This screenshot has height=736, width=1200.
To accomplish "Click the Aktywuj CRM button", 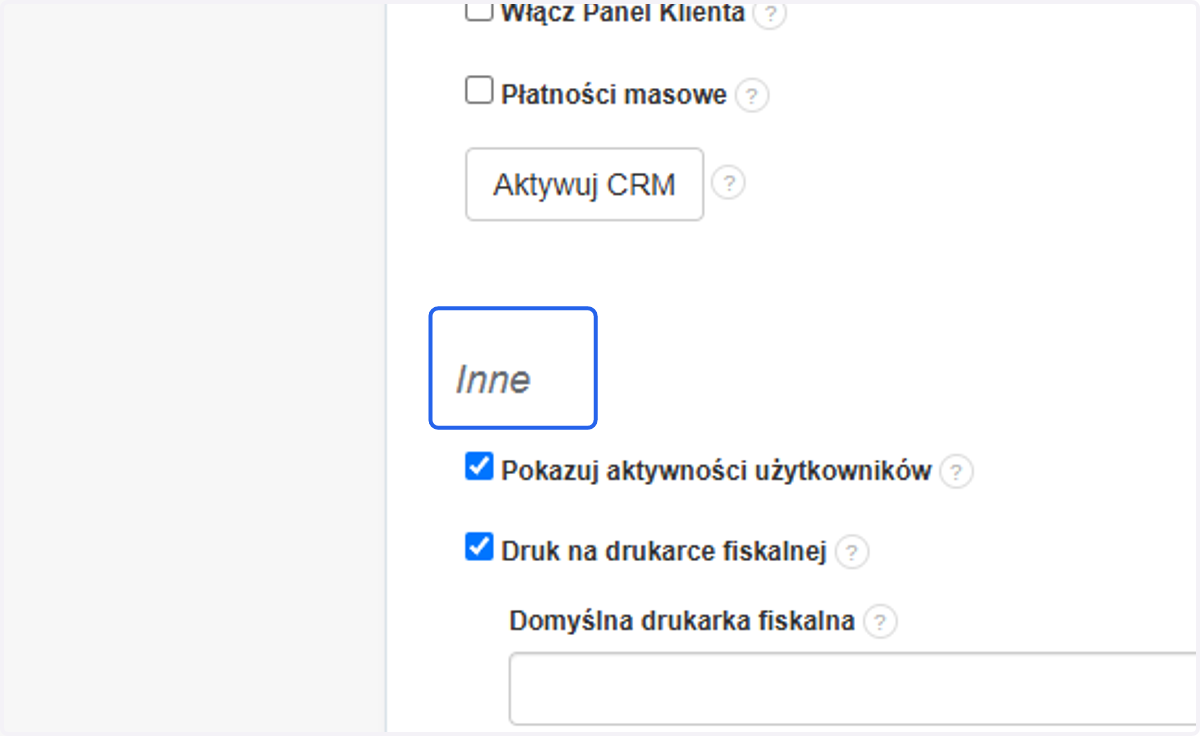I will pos(585,184).
